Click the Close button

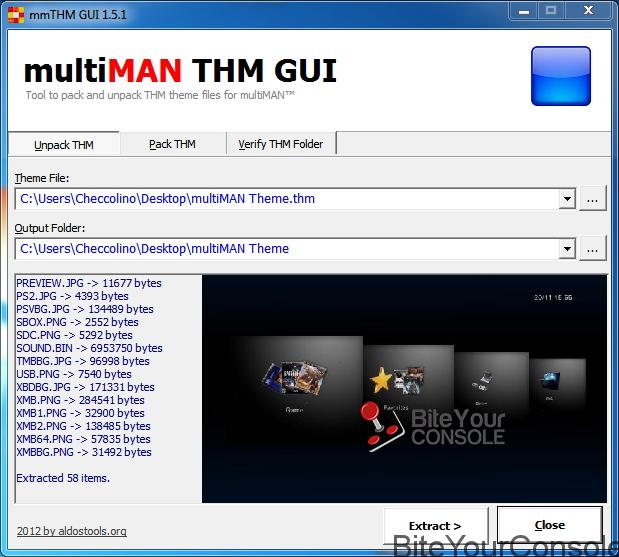point(550,525)
